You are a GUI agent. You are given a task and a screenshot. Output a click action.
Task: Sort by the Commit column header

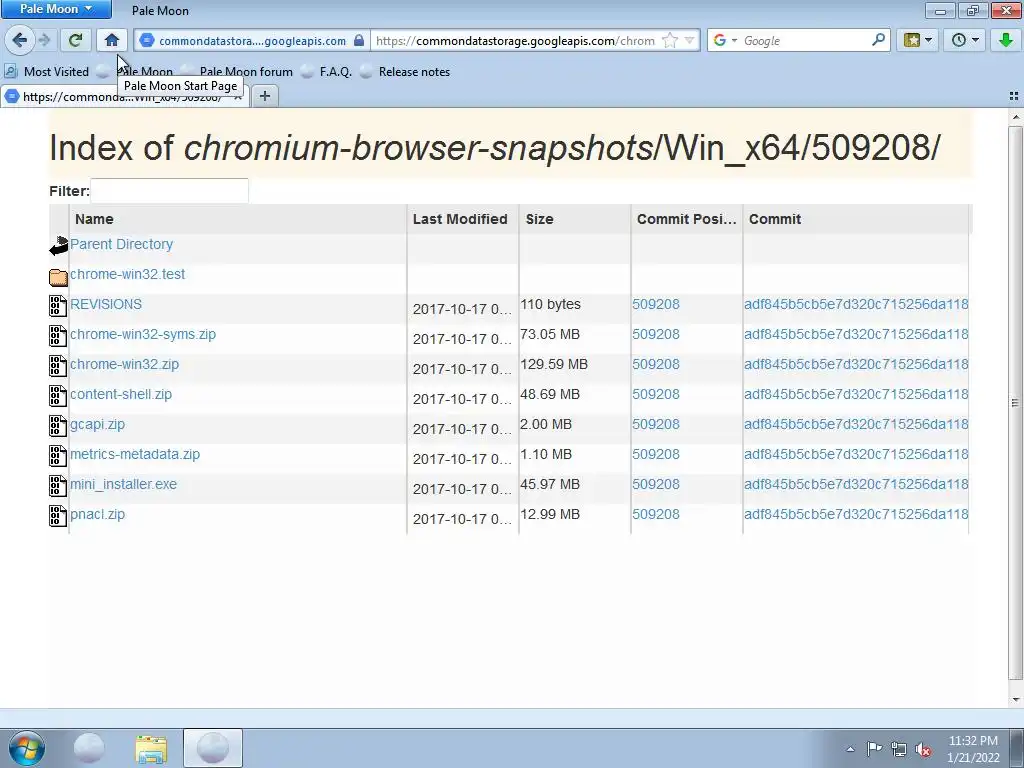856,219
